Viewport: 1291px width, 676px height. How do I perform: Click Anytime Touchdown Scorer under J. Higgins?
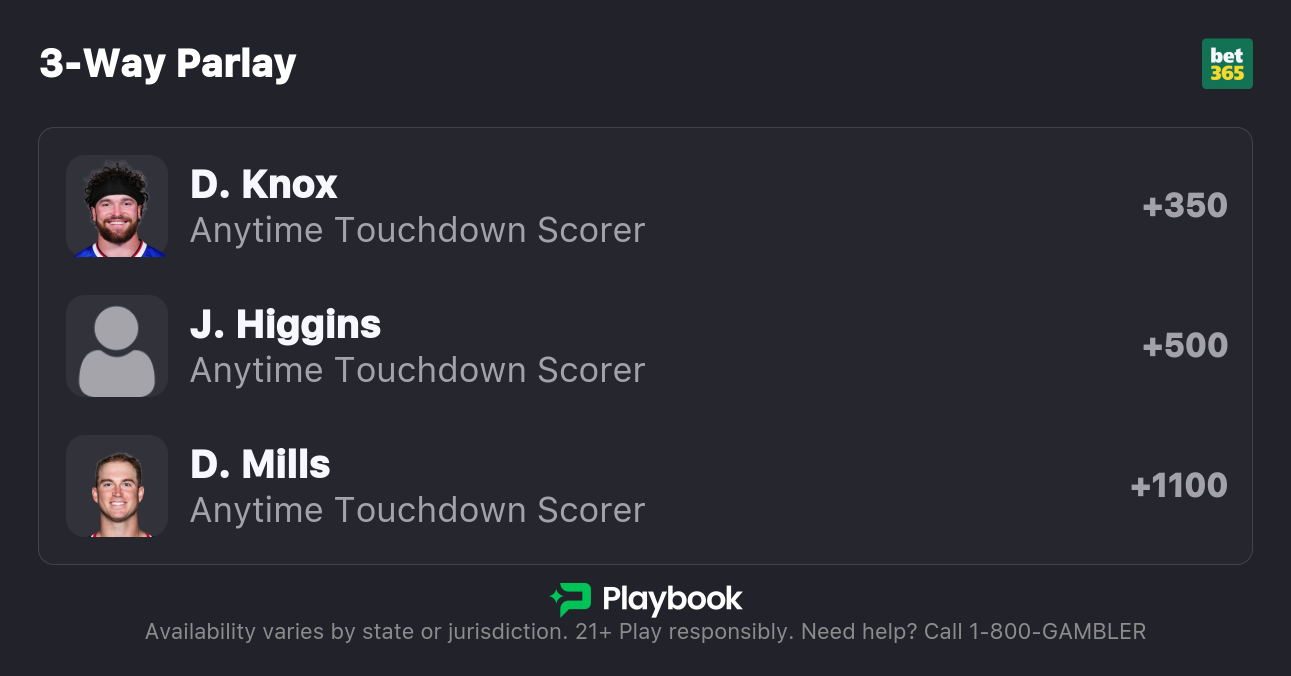[418, 370]
